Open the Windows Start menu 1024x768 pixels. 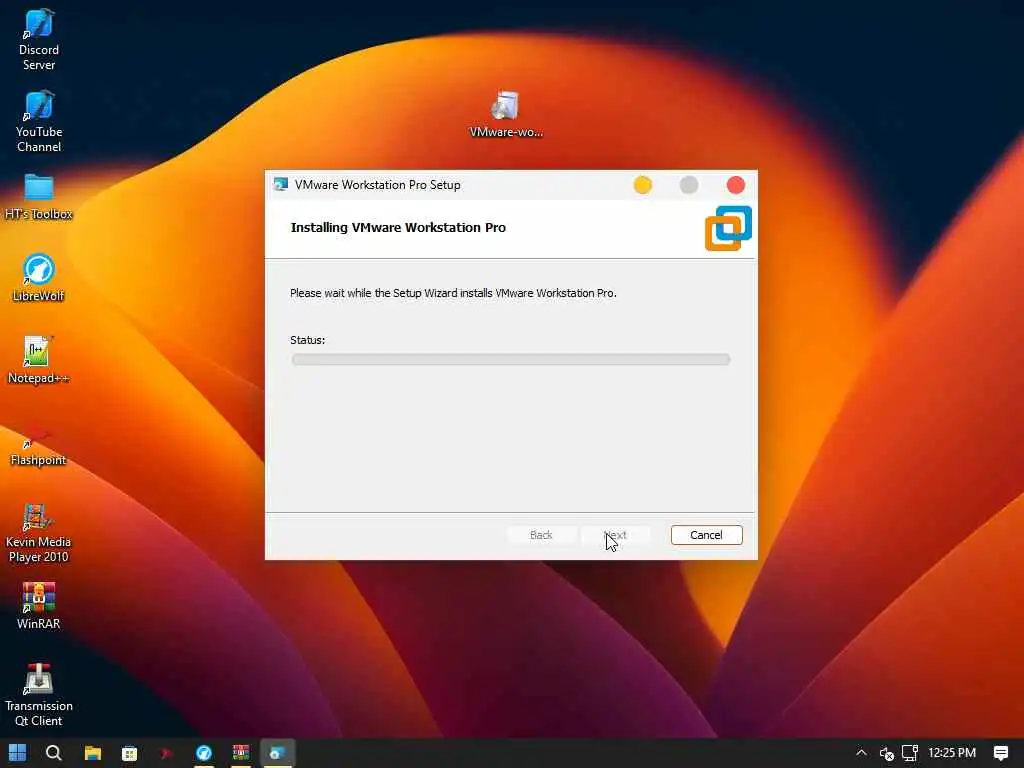pos(18,753)
